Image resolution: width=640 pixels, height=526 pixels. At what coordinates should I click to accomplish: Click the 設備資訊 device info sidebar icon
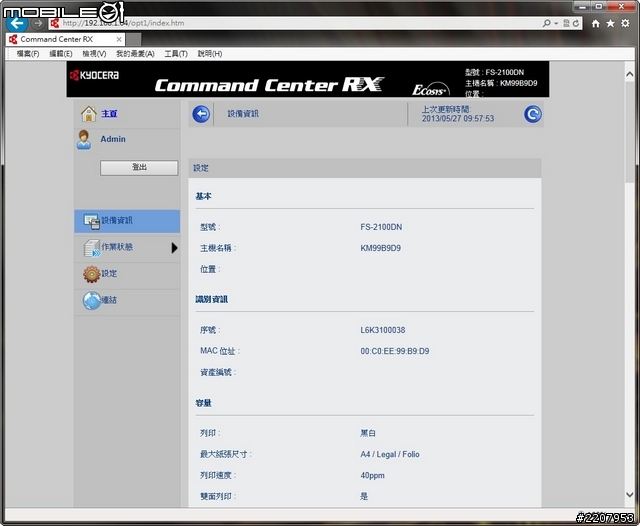pos(91,221)
